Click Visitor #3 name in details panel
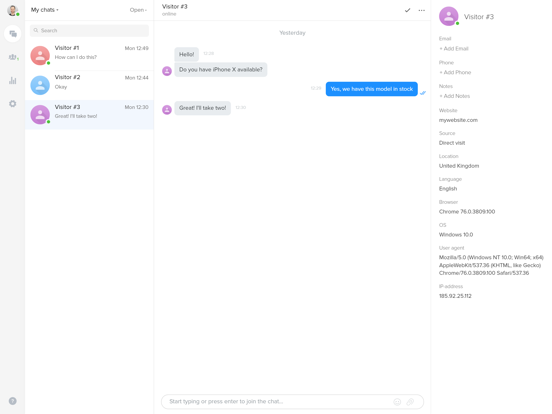Screen dimensions: 552x414 tap(479, 17)
